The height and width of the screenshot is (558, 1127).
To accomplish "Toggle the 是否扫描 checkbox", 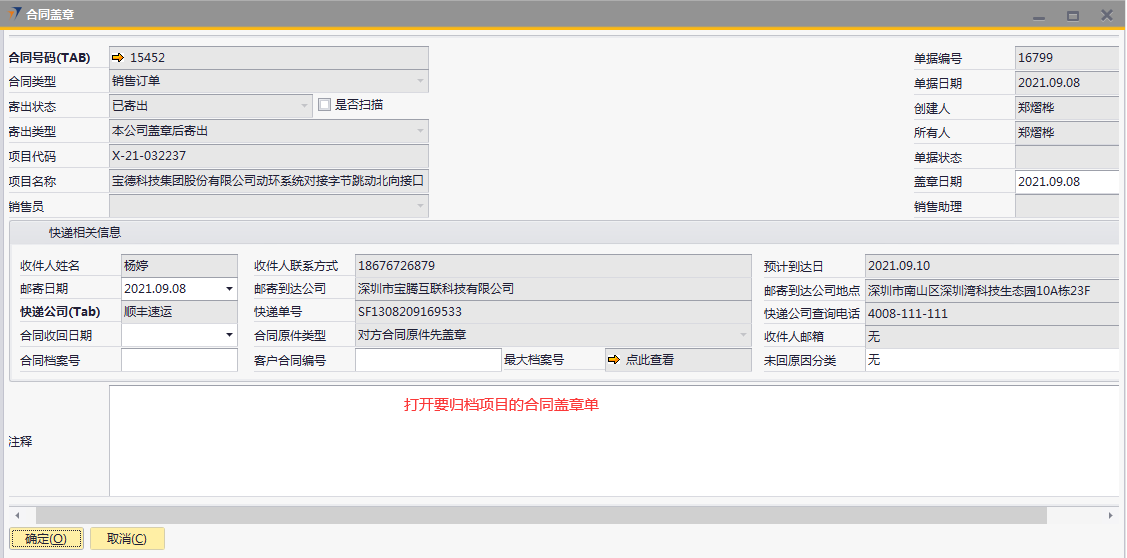I will tap(324, 104).
